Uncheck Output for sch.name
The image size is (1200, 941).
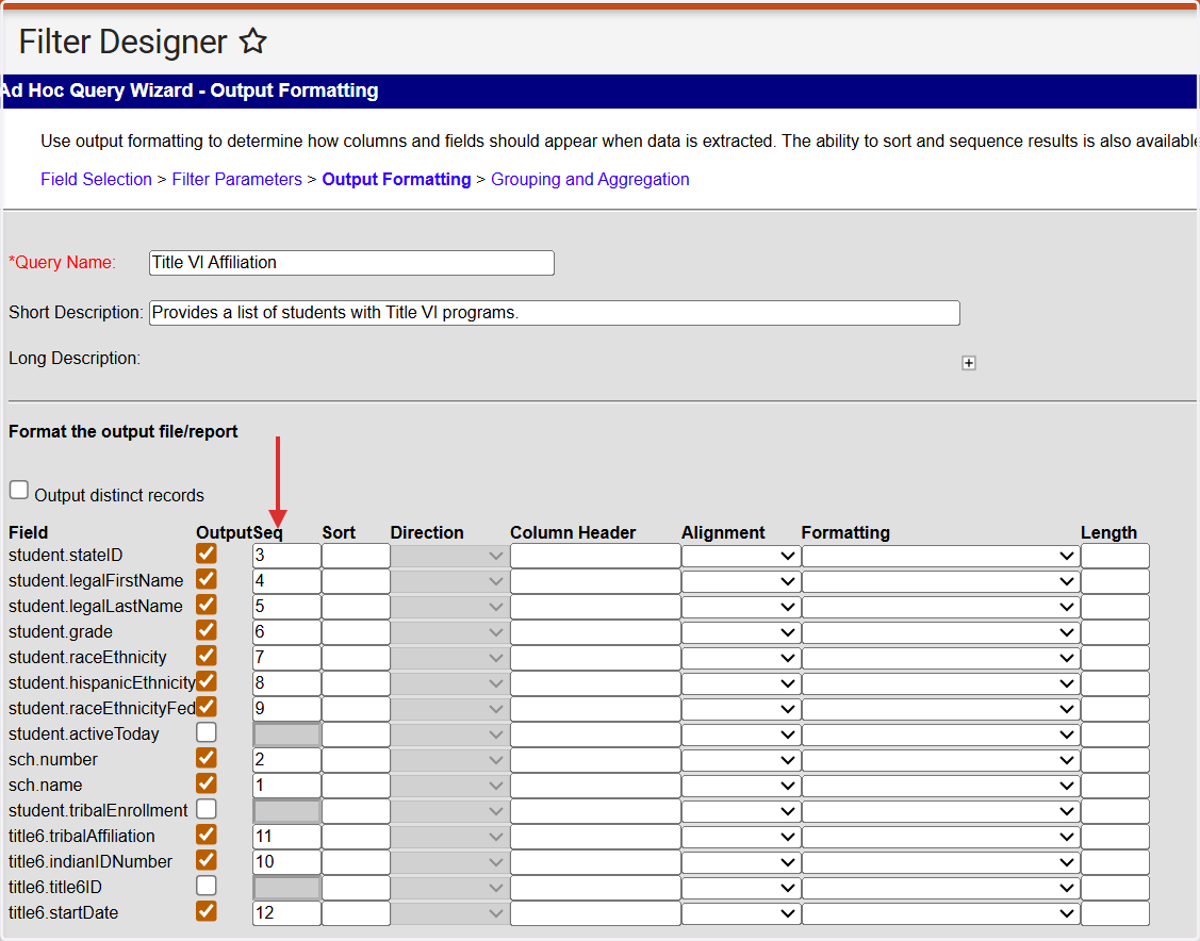click(x=207, y=783)
